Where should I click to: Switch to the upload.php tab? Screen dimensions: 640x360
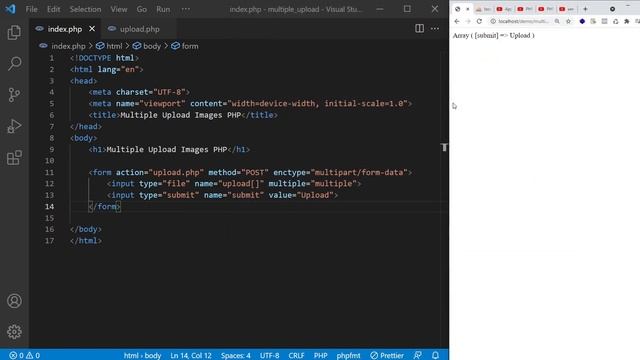click(140, 29)
